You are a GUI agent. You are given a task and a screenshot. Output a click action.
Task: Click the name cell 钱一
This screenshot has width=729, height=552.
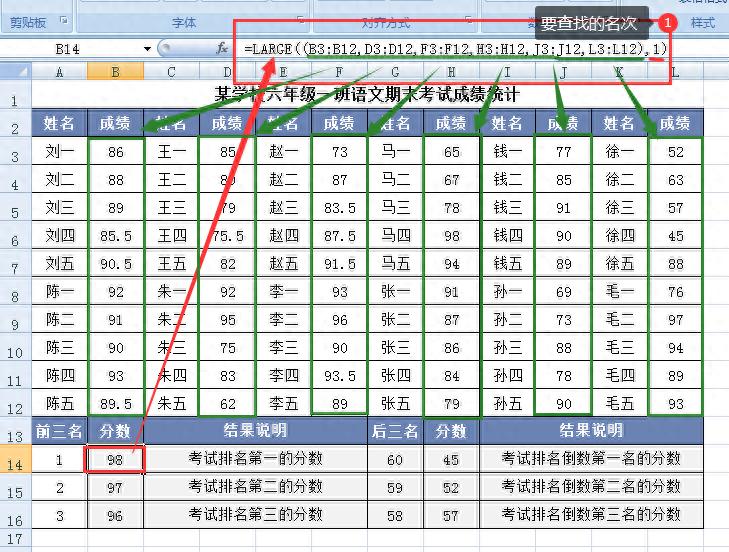point(507,152)
